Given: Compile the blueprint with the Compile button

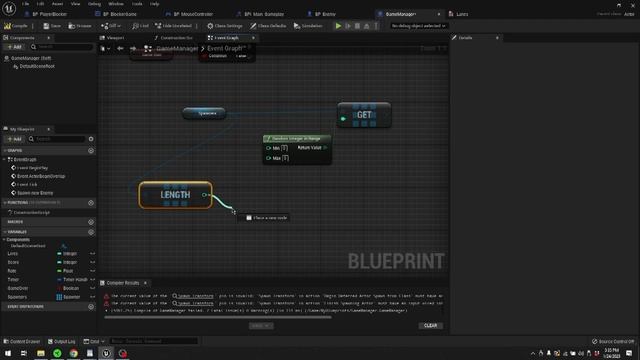Looking at the screenshot, I should tap(16, 26).
